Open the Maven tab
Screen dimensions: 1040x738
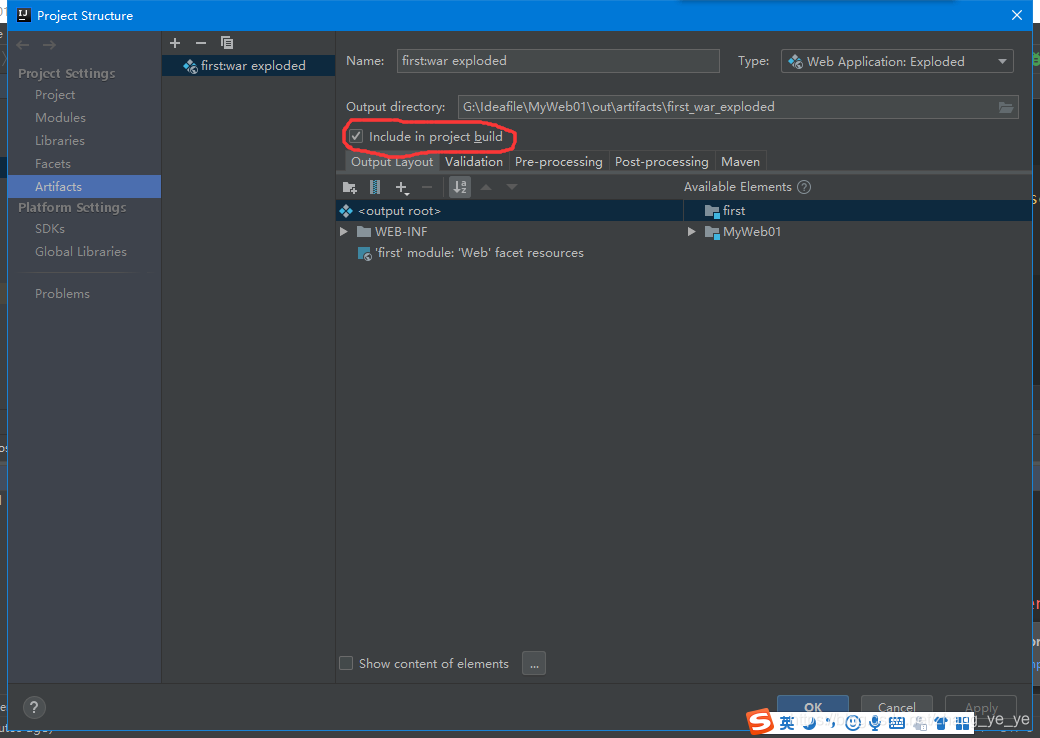pyautogui.click(x=740, y=162)
